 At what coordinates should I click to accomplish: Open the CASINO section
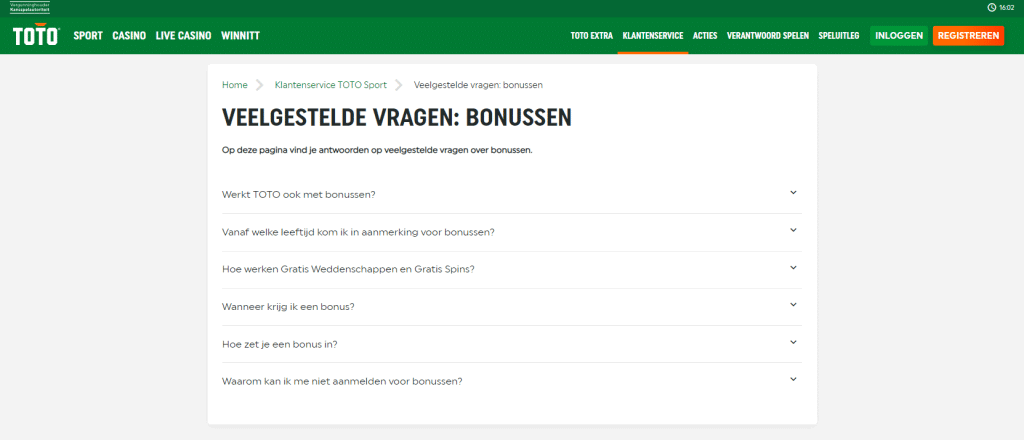click(129, 36)
